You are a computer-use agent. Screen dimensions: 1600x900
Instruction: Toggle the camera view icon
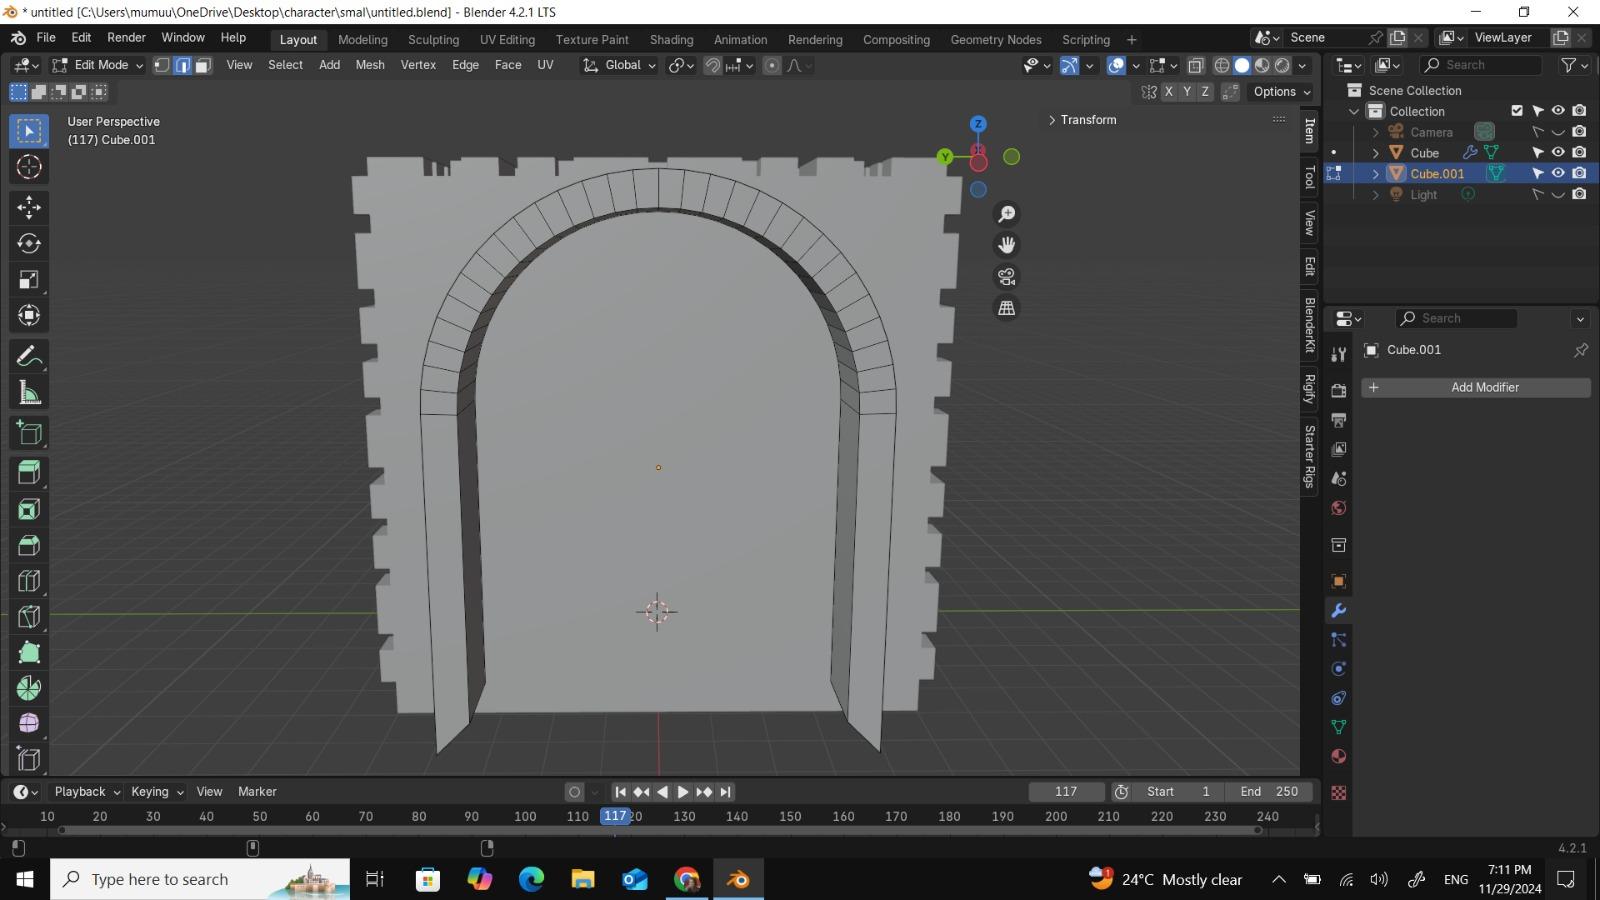click(x=1007, y=277)
